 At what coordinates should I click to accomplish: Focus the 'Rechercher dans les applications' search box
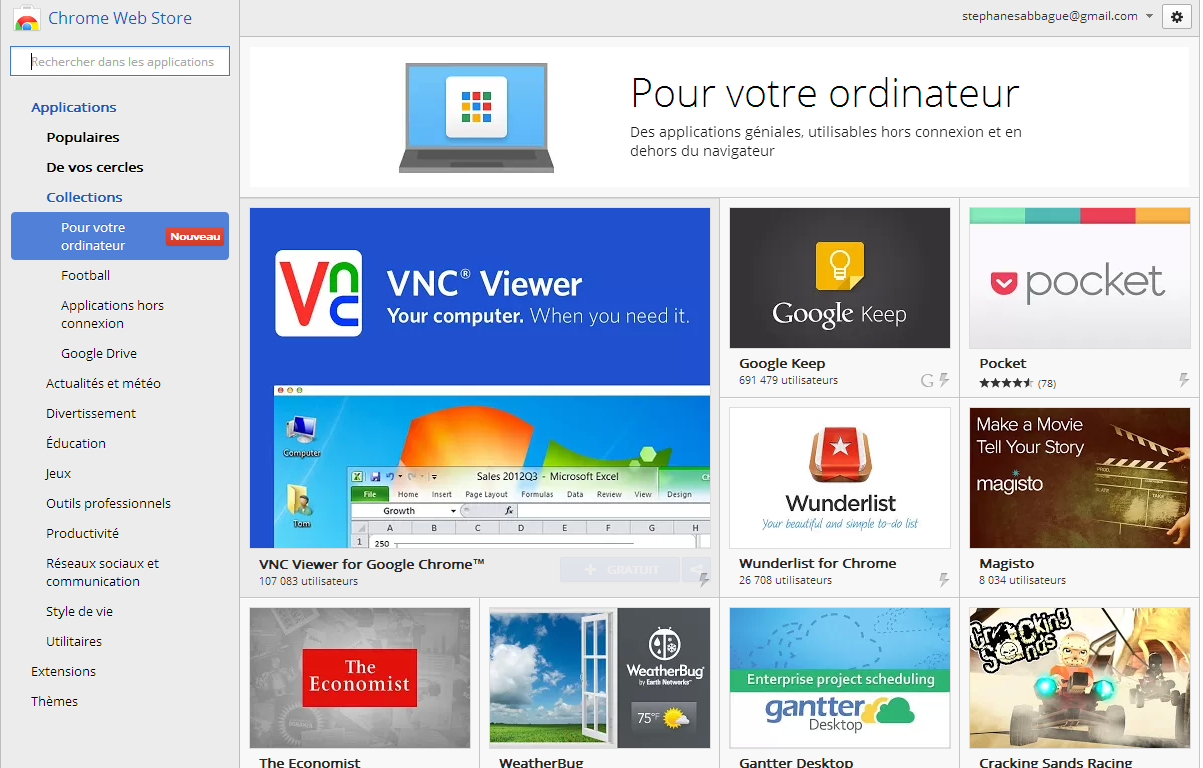coord(120,62)
